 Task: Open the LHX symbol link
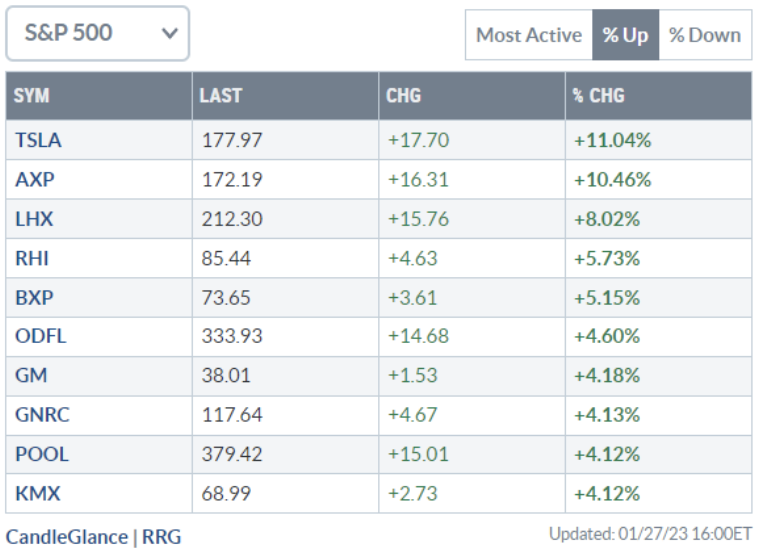tap(33, 219)
